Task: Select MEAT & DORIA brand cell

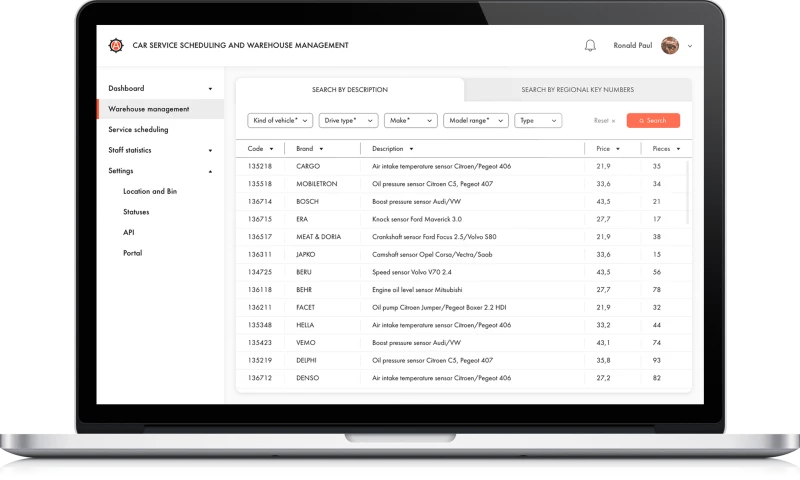Action: (318, 237)
